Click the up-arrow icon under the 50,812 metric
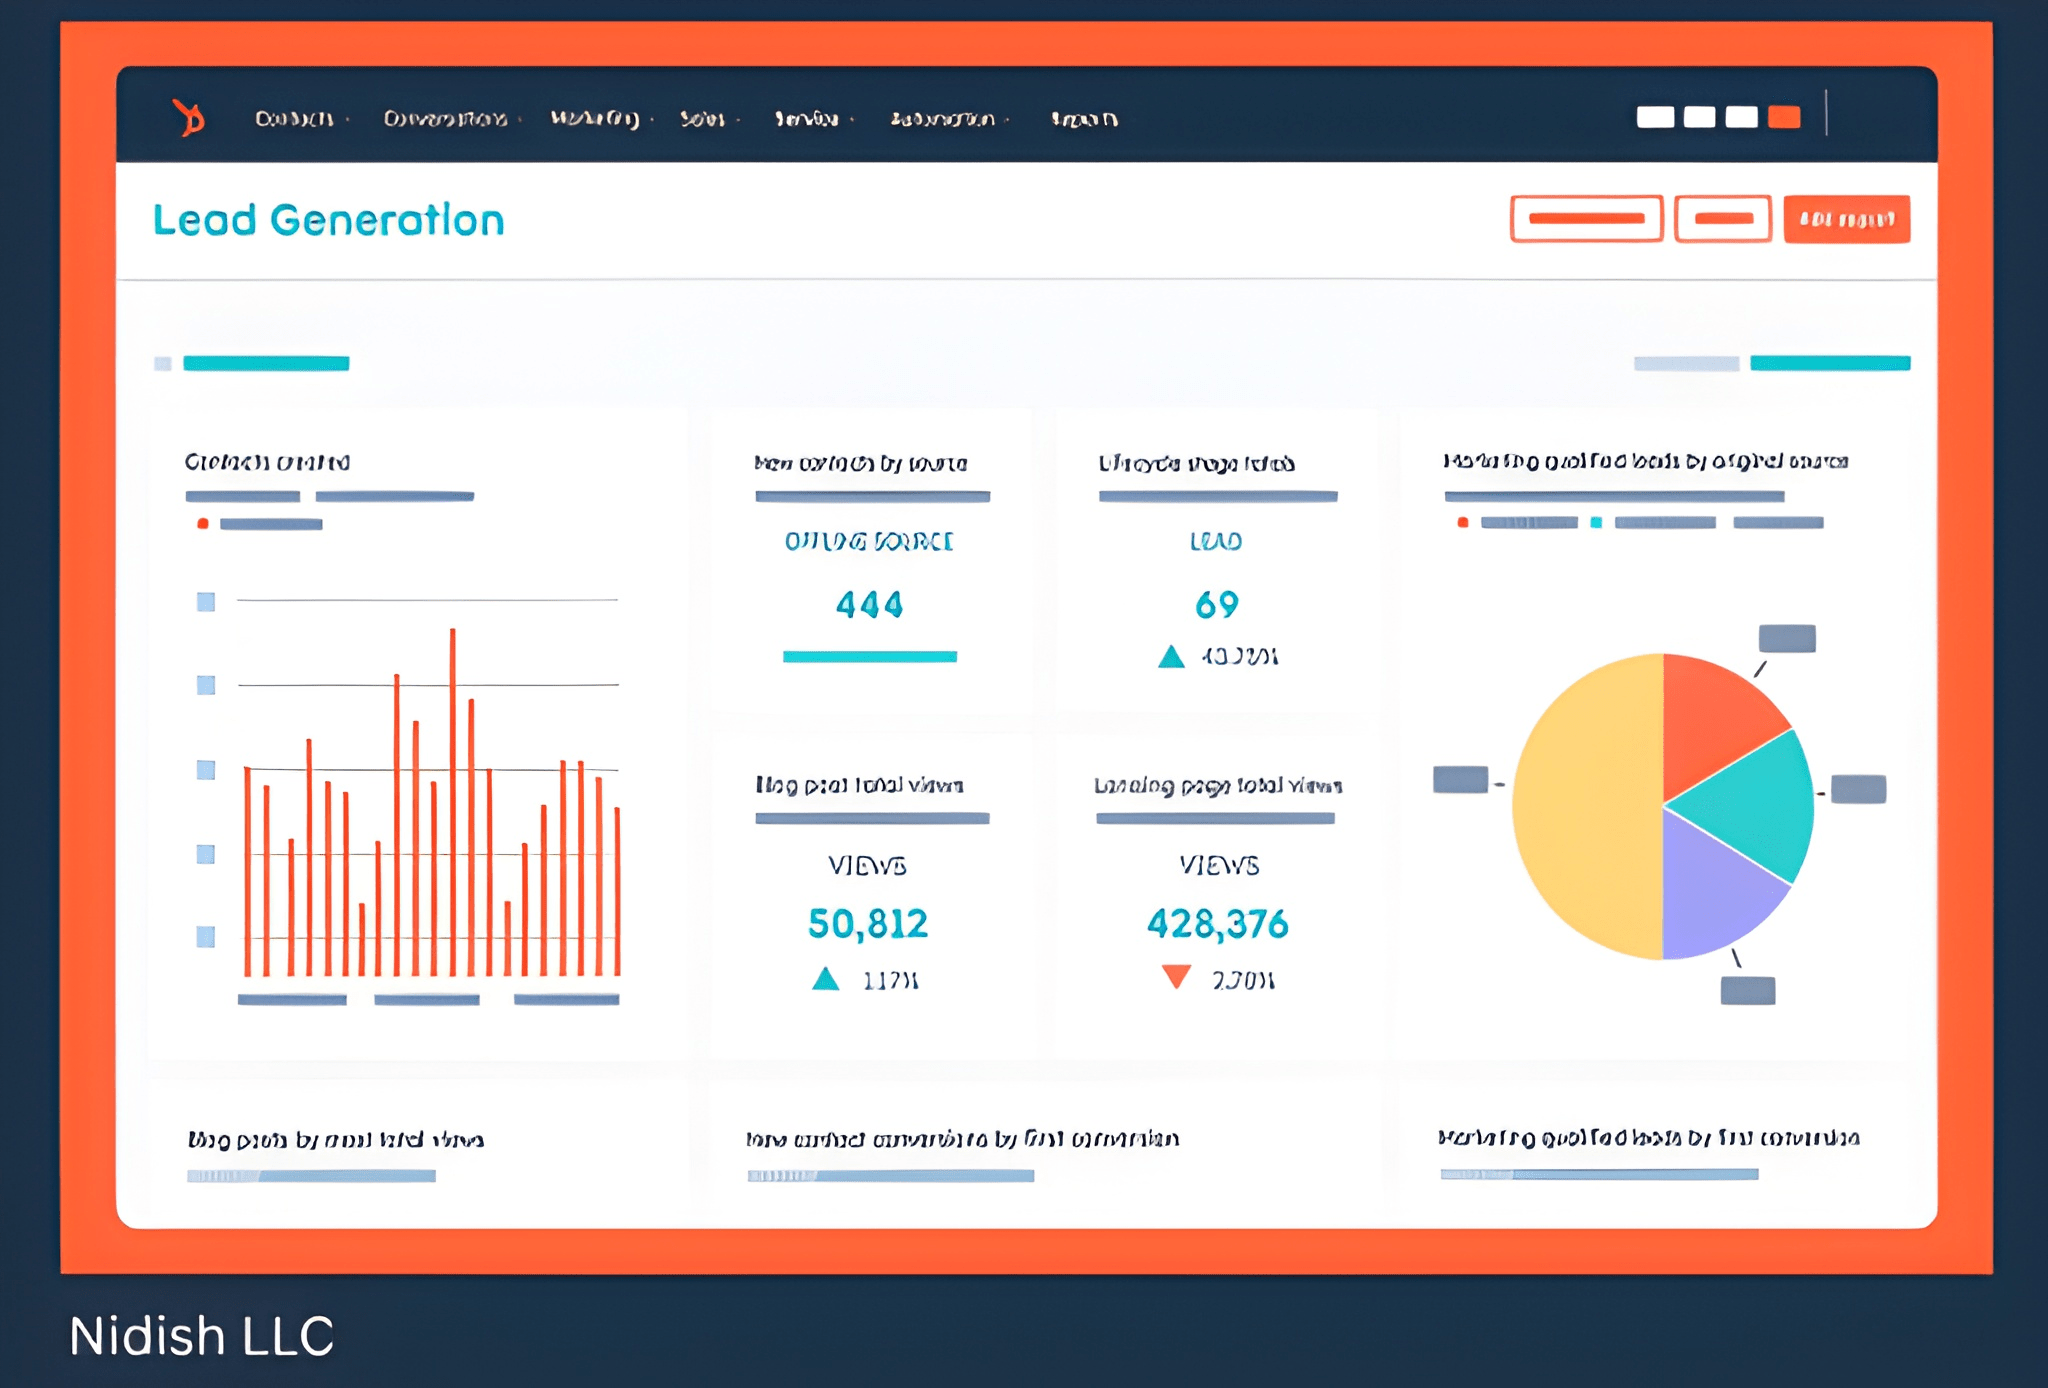2048x1388 pixels. click(x=824, y=979)
